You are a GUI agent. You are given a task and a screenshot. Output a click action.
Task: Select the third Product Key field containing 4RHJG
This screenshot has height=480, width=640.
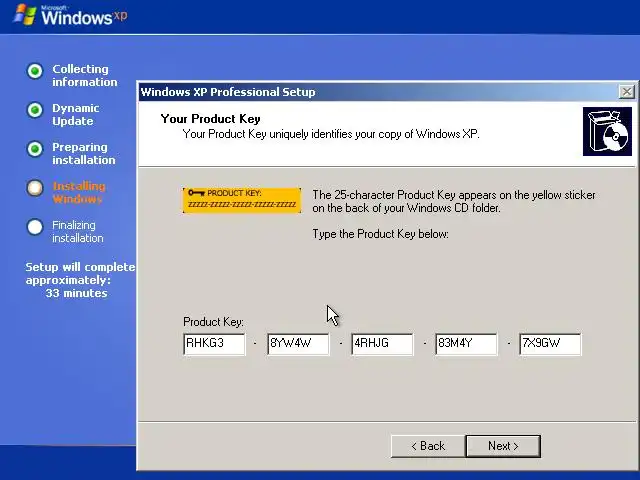pos(382,344)
